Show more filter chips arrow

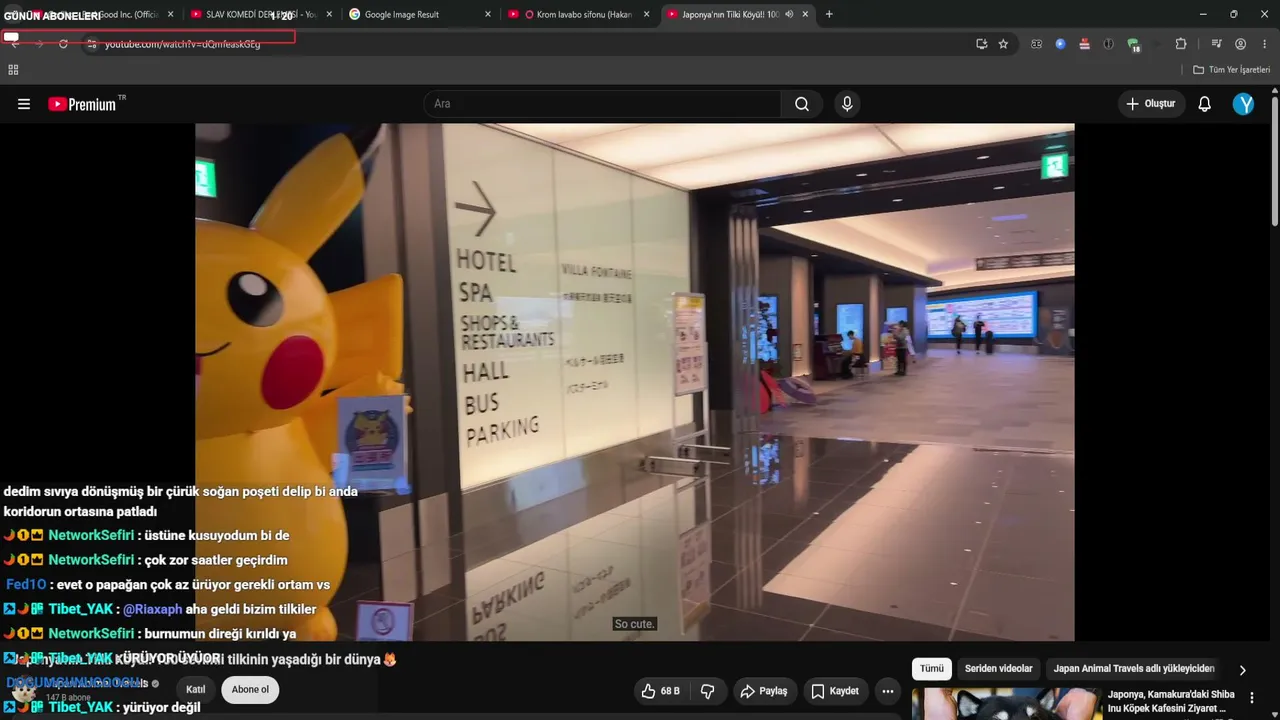pos(1242,670)
